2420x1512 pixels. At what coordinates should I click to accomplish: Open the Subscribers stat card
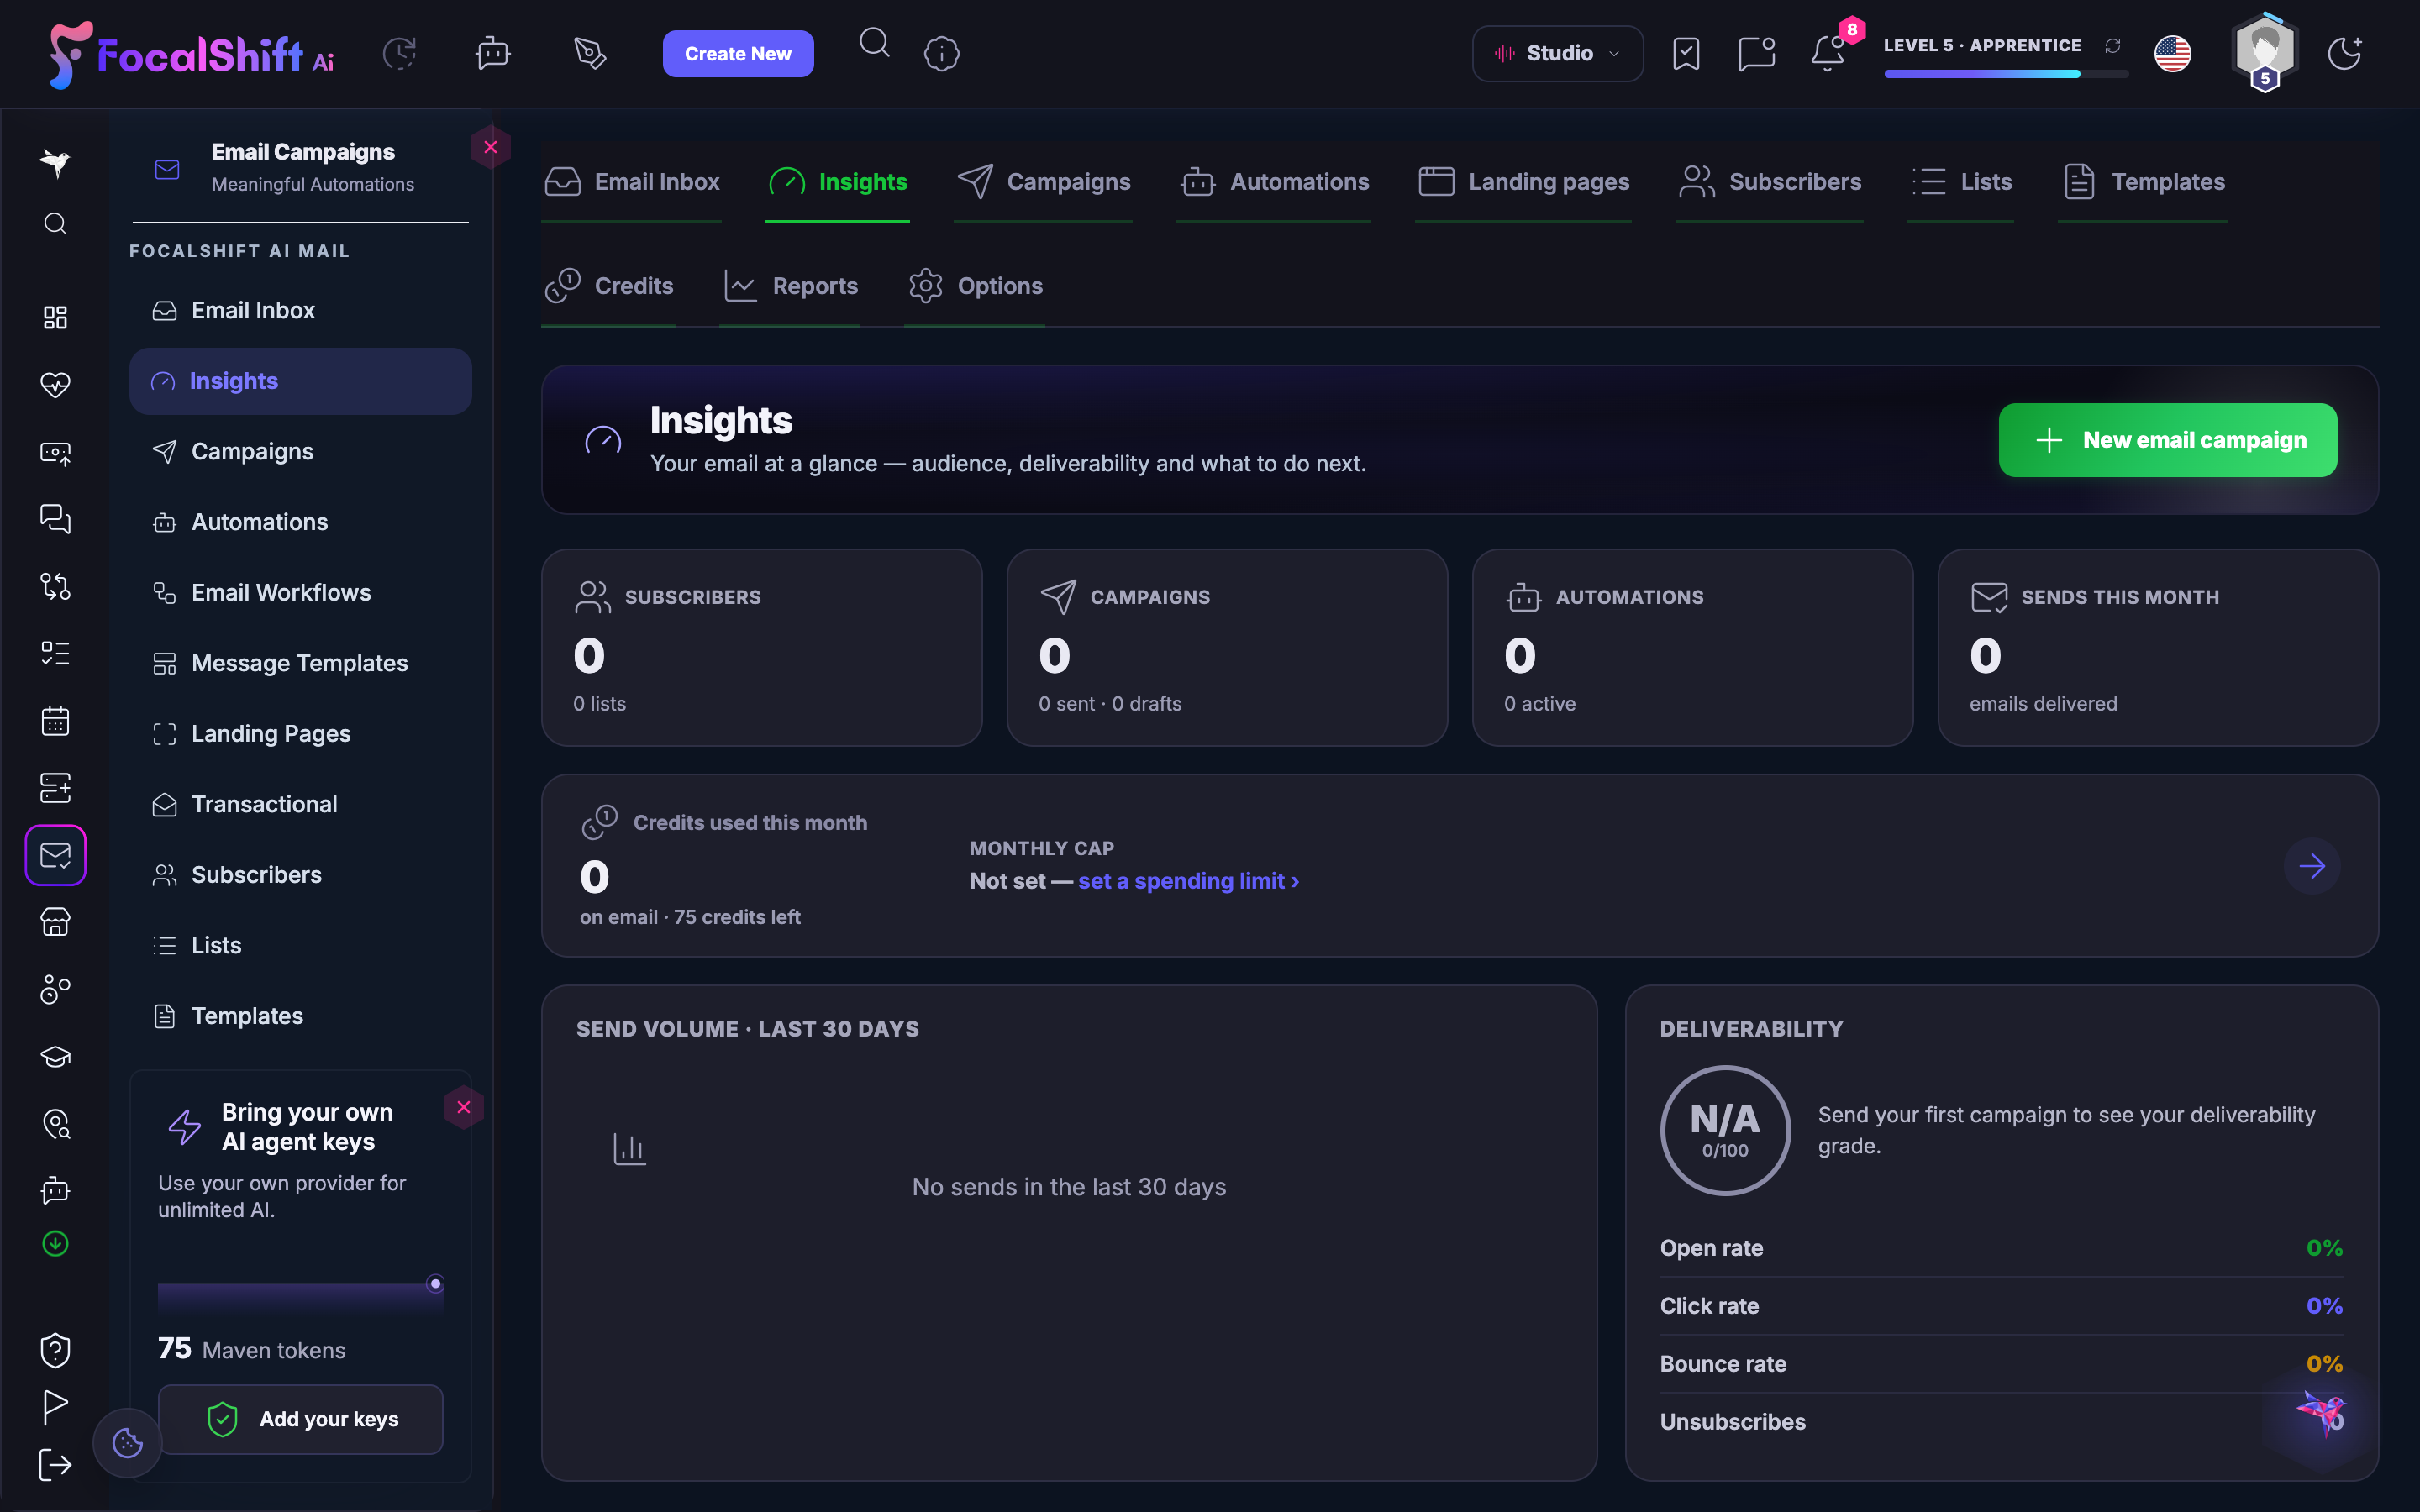pos(761,647)
